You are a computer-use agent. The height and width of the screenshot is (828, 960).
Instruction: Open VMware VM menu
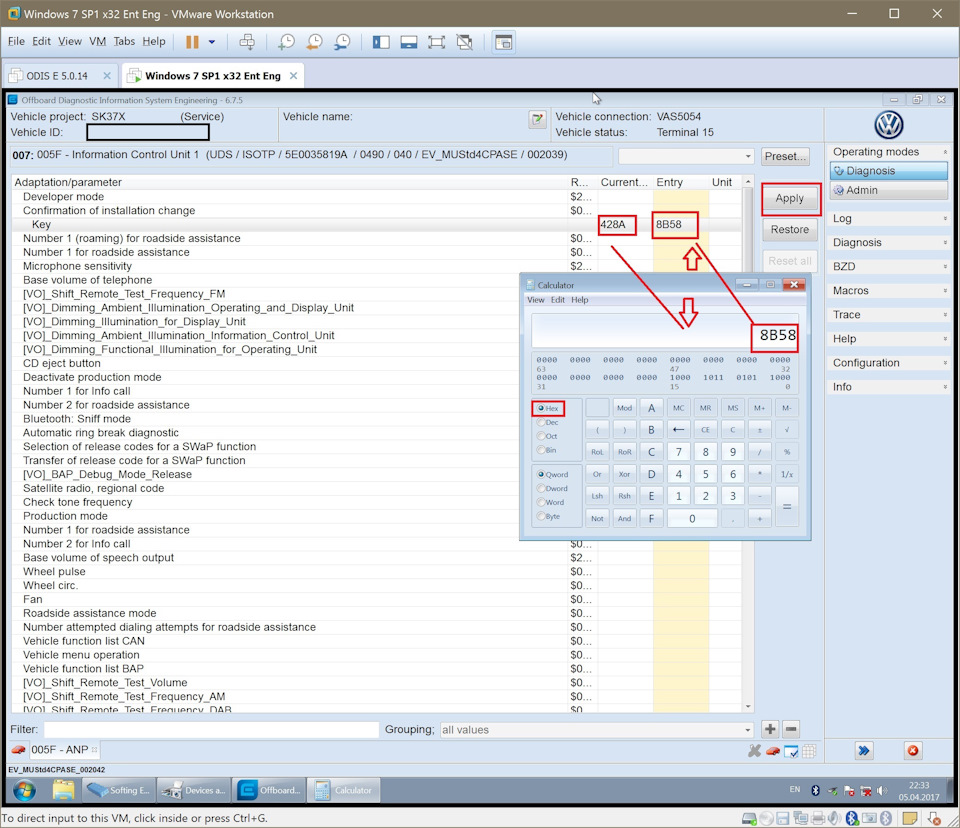97,41
